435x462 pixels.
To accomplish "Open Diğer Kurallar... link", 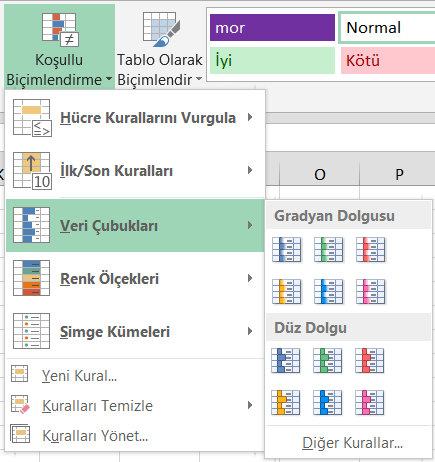I will (x=353, y=443).
